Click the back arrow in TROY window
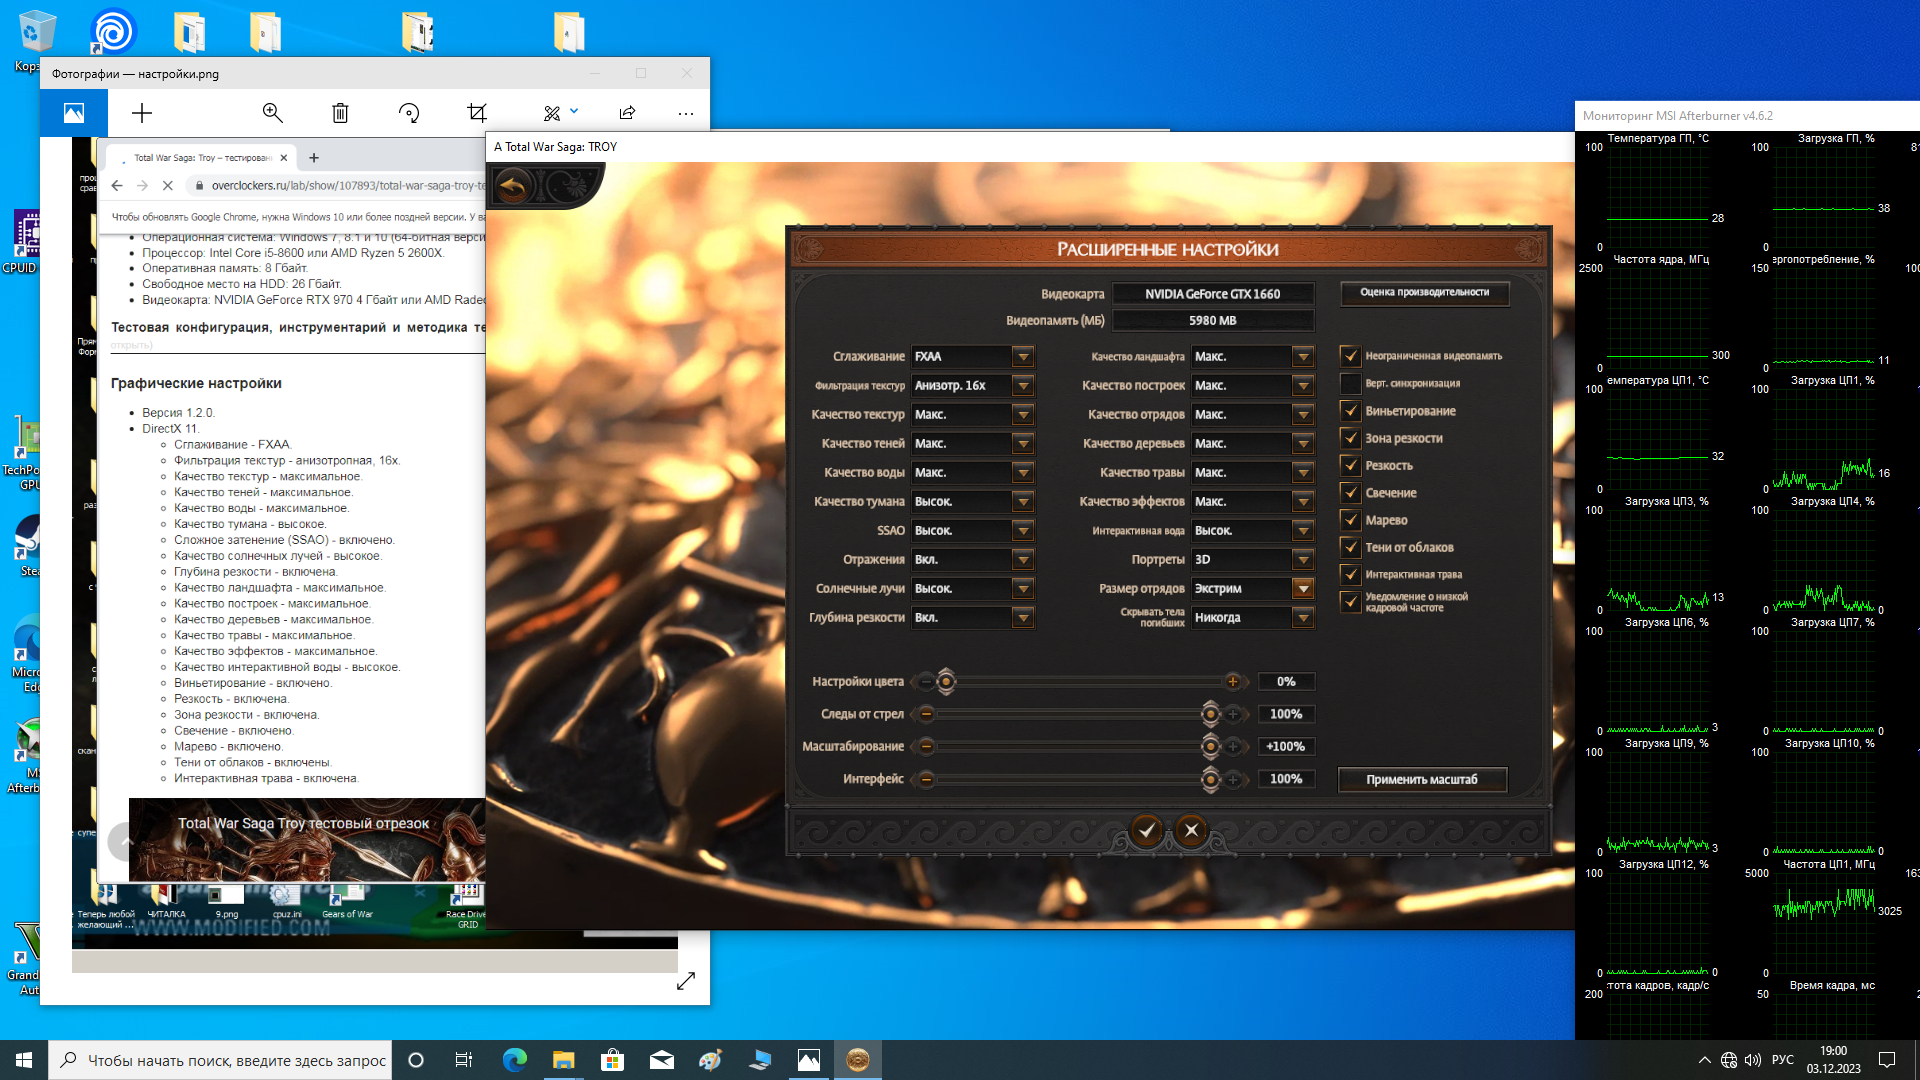Viewport: 1920px width, 1080px height. click(x=513, y=187)
